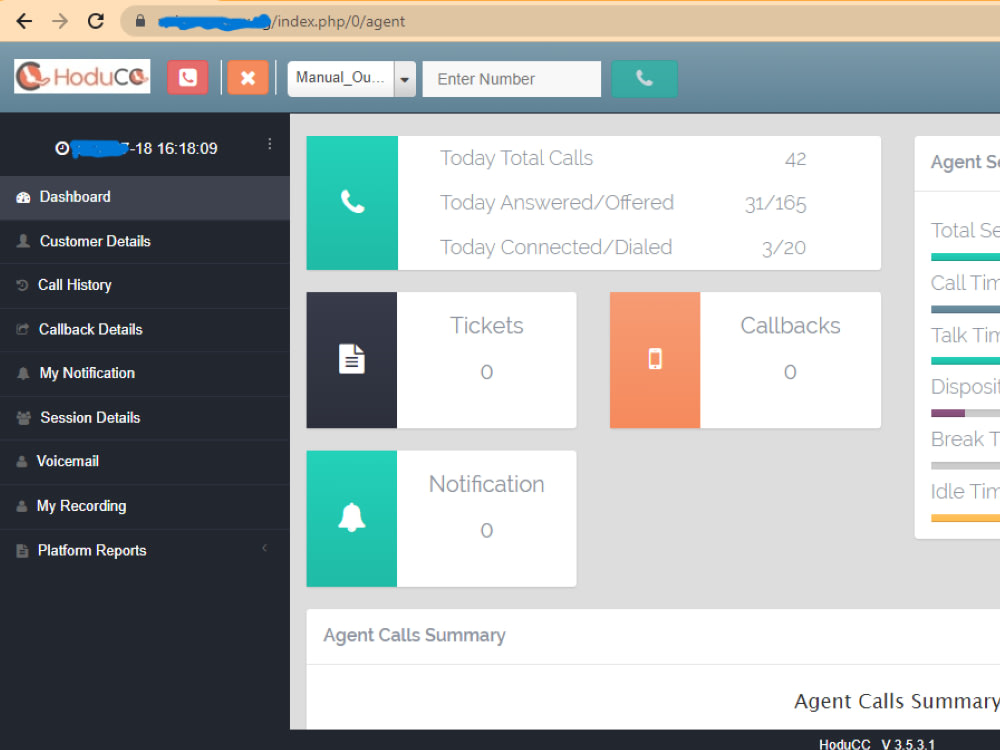Click the browser back arrow
Screen dimensions: 1000x750
[x=24, y=22]
